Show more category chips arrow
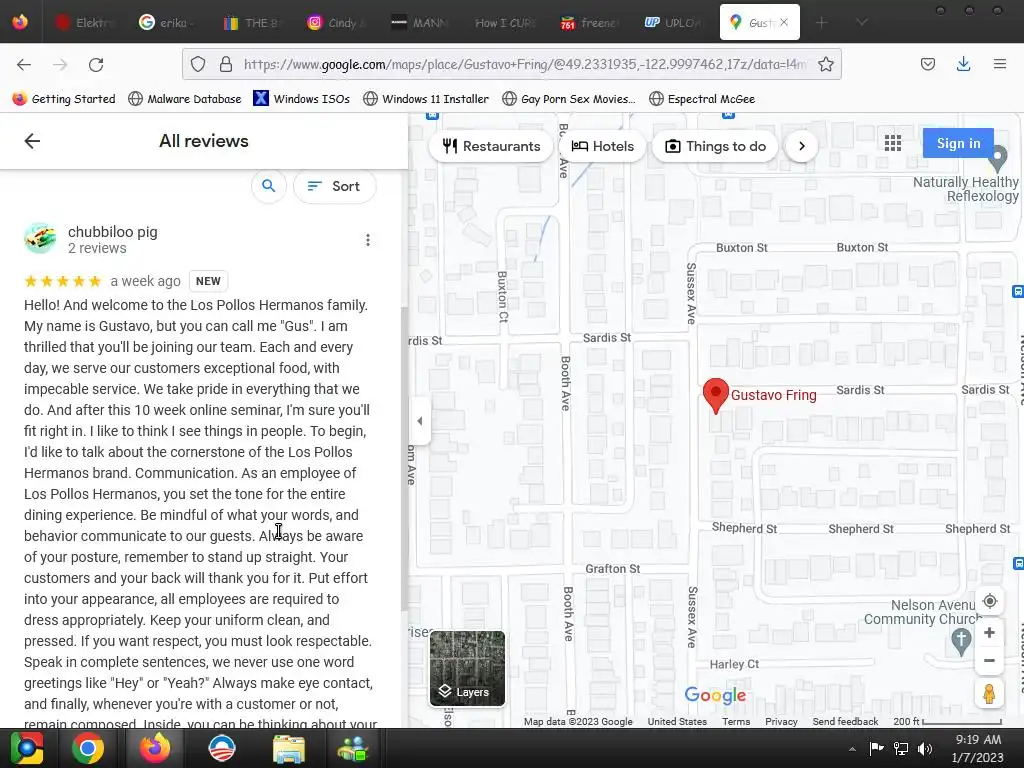Screen dimensions: 1024x768 point(801,146)
